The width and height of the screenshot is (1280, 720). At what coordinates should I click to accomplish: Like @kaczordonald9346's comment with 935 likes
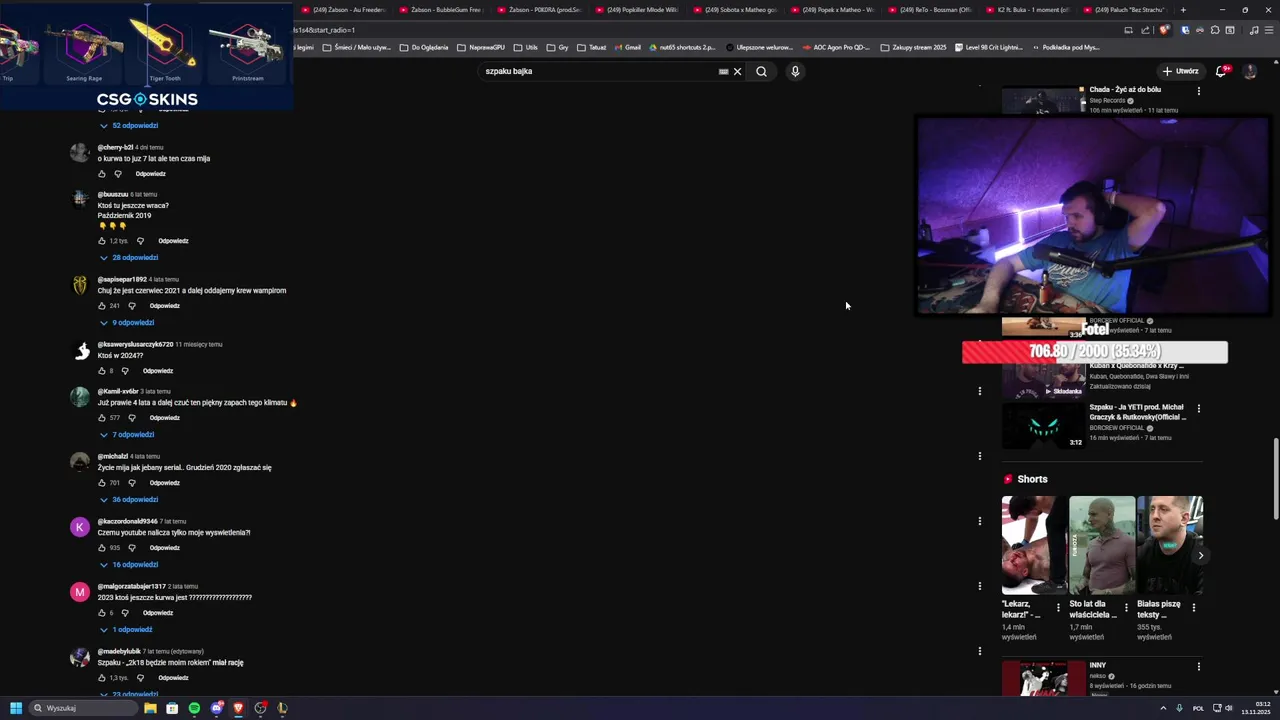point(102,548)
